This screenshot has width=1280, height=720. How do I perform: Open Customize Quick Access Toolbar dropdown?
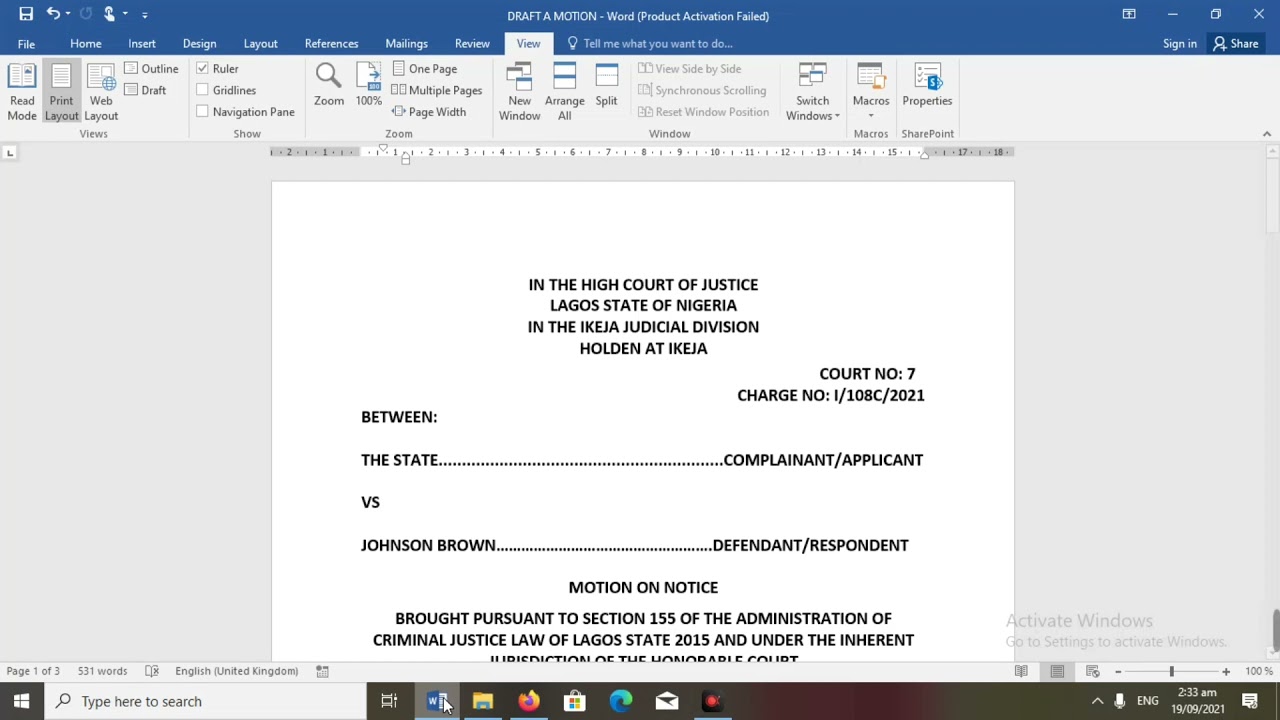tap(145, 14)
